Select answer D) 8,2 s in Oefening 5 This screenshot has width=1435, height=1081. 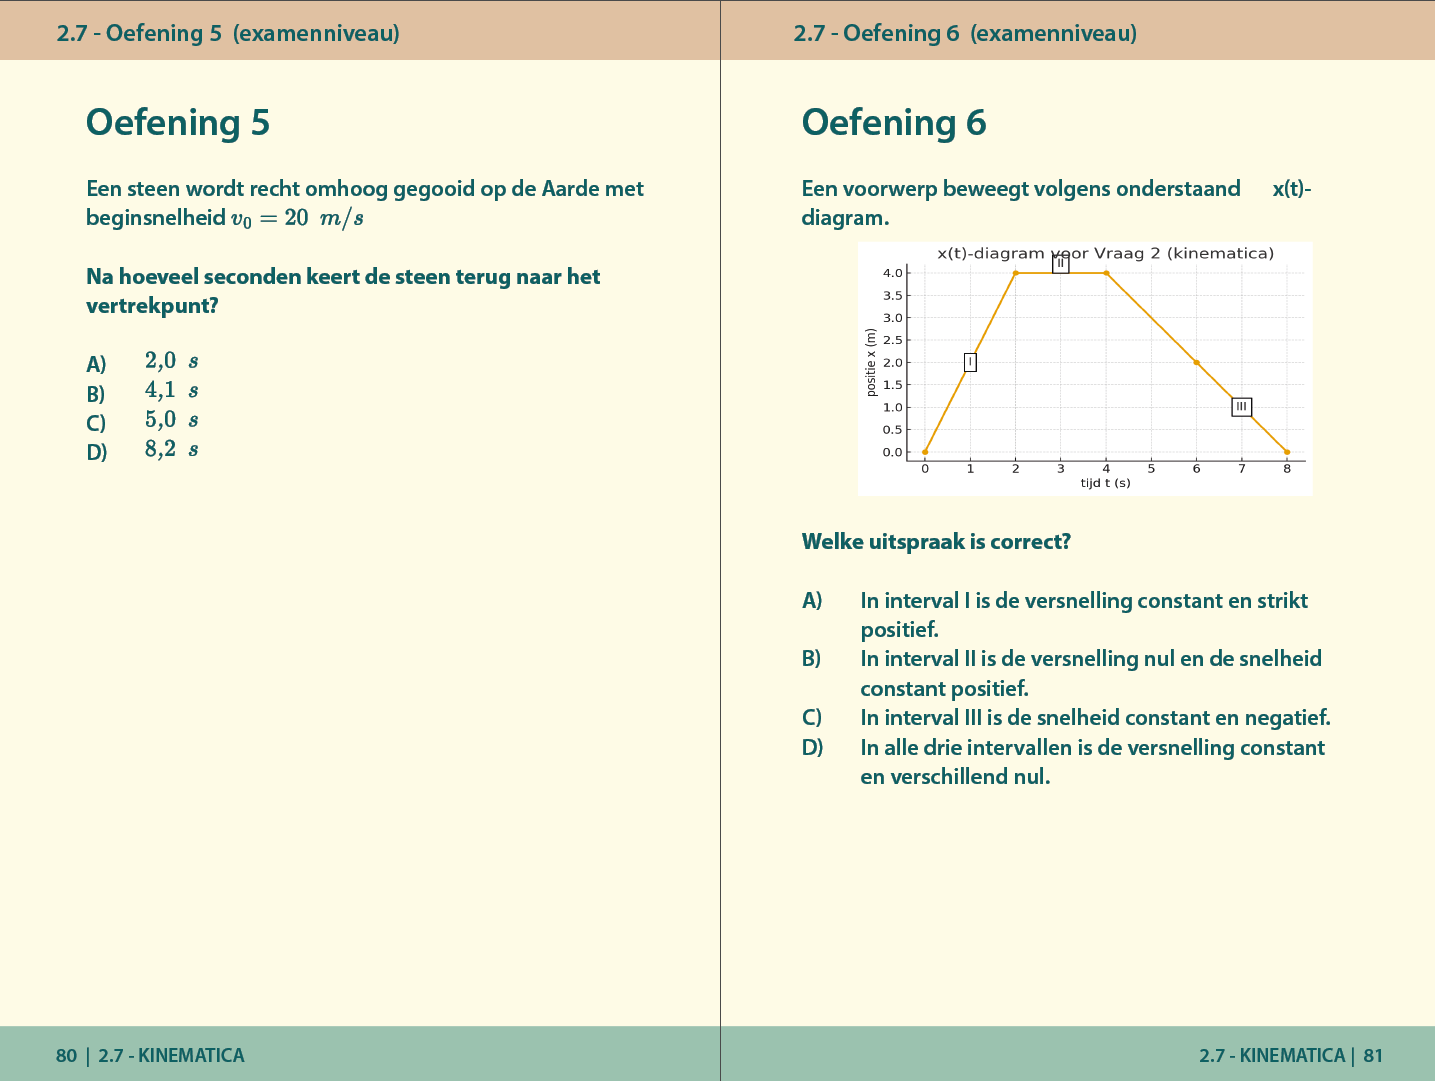point(142,450)
